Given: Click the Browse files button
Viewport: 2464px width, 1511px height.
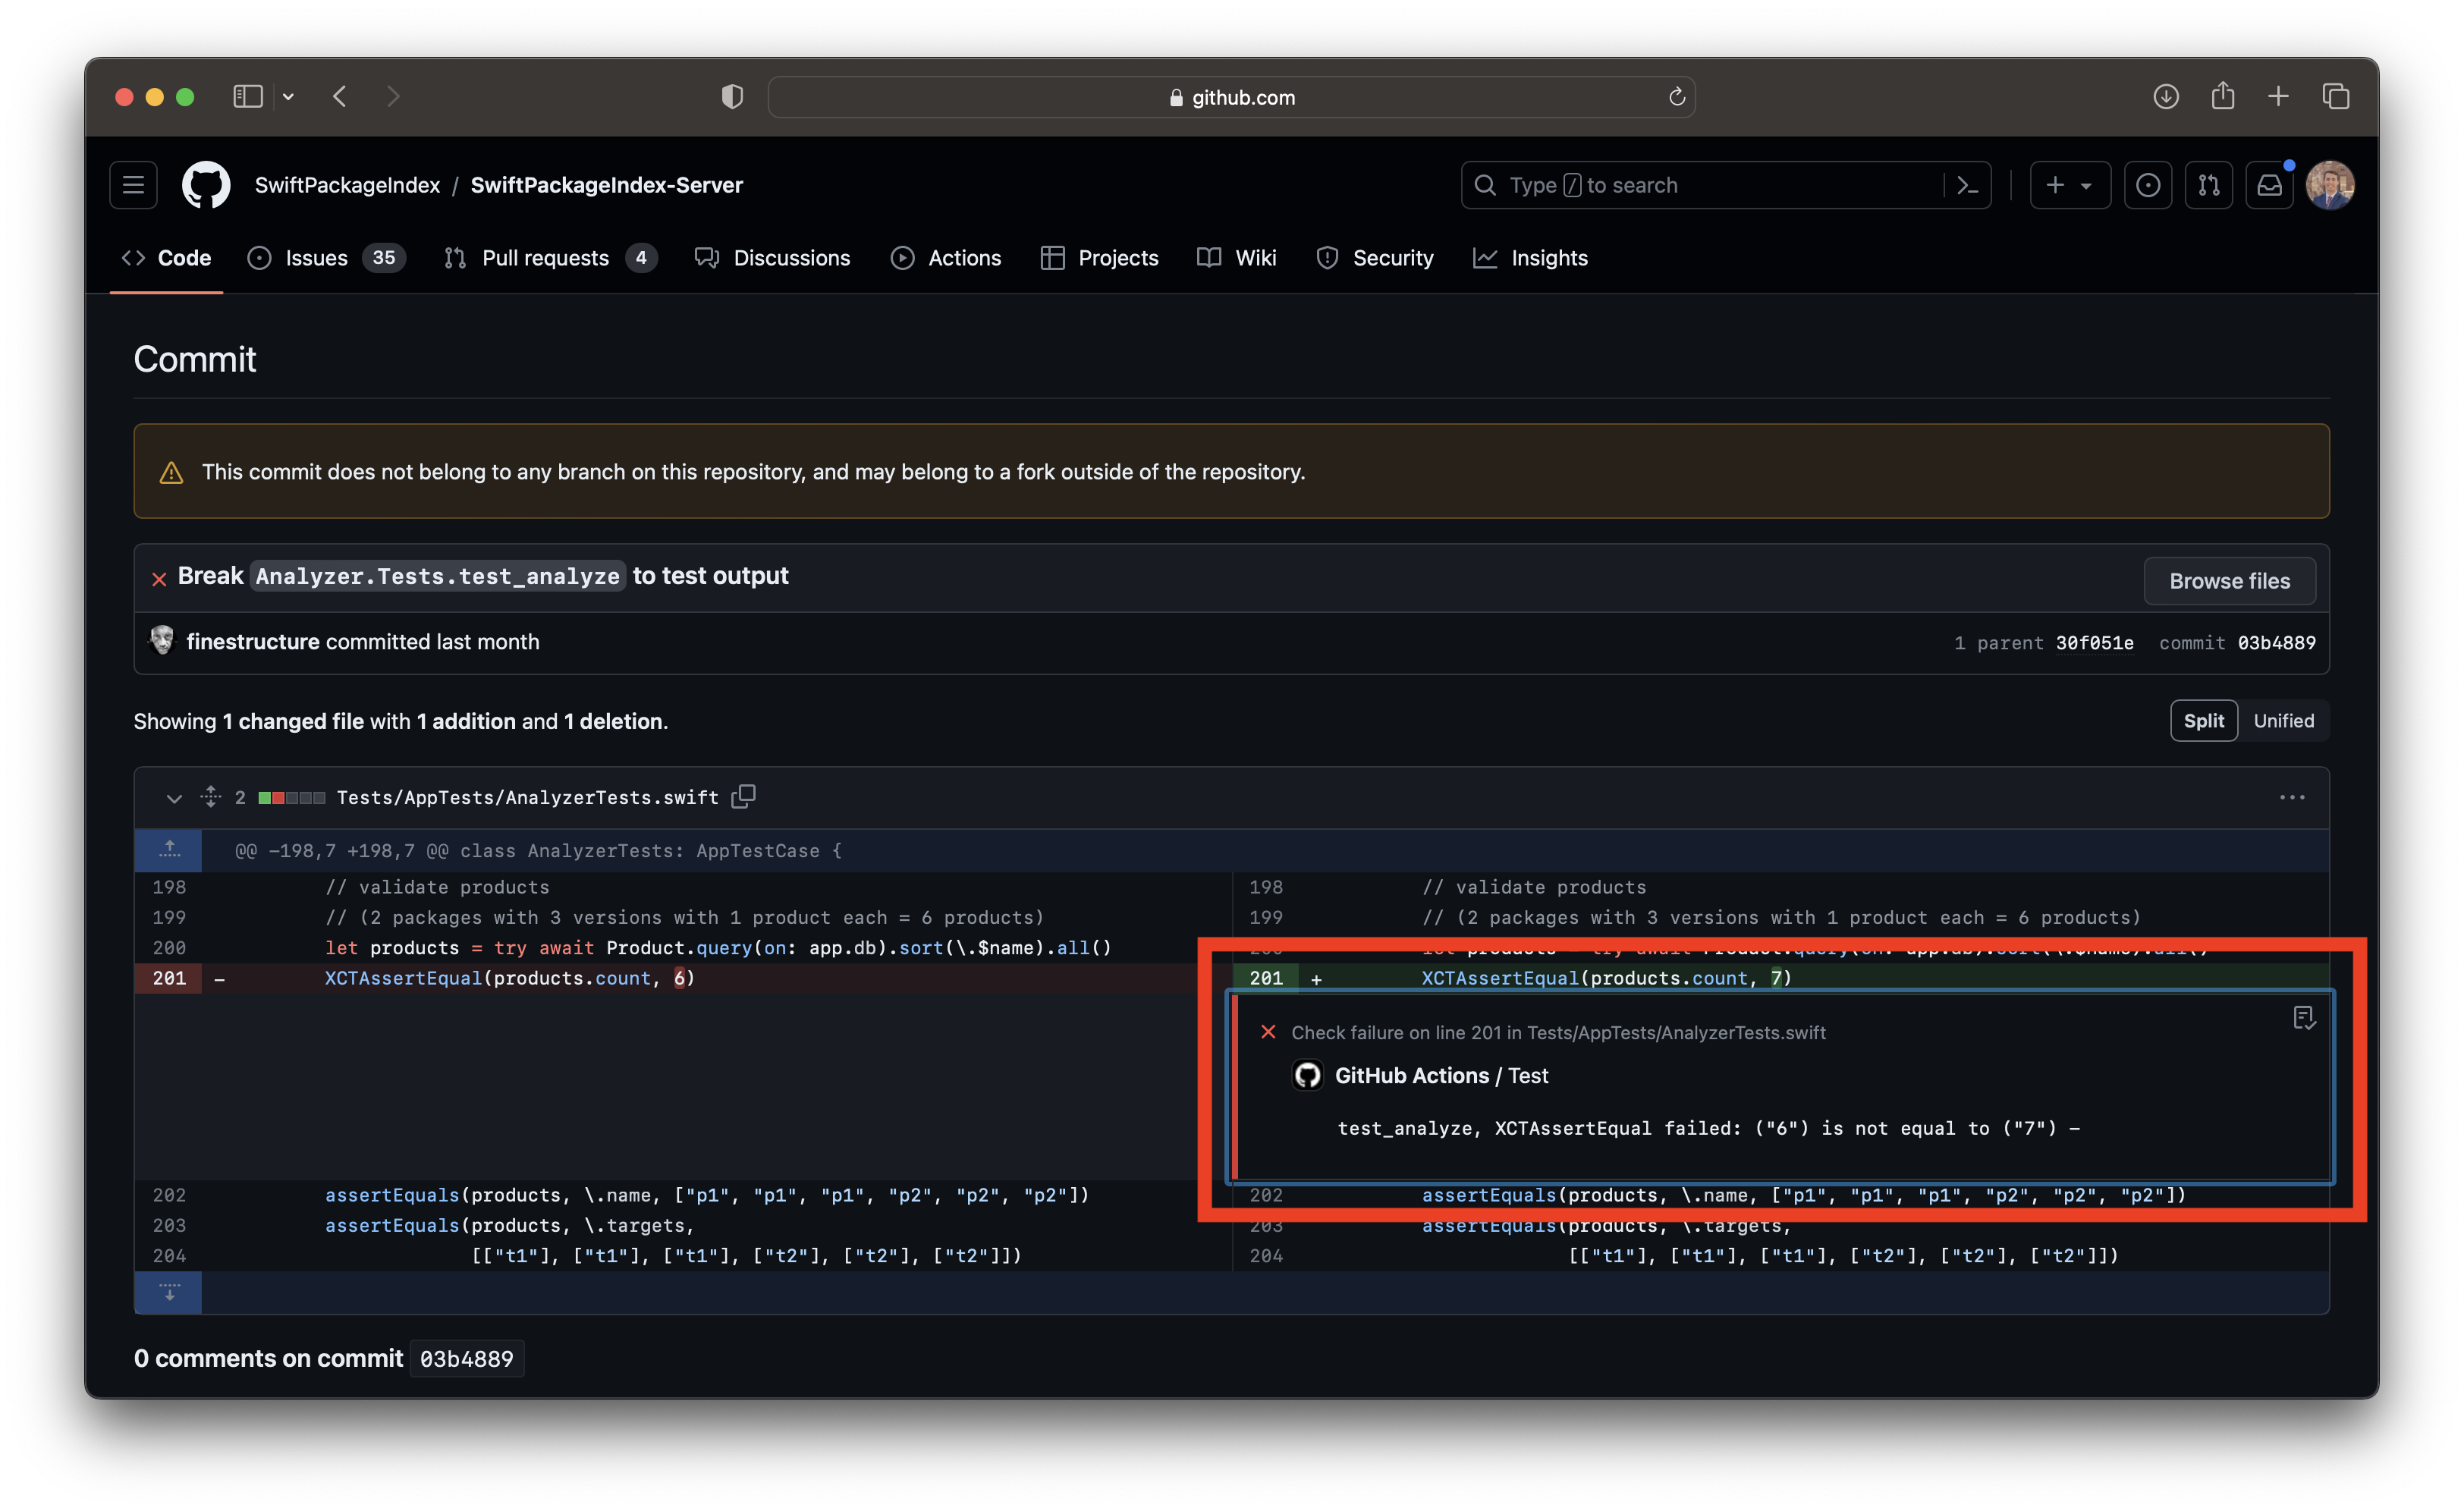Looking at the screenshot, I should [2229, 580].
